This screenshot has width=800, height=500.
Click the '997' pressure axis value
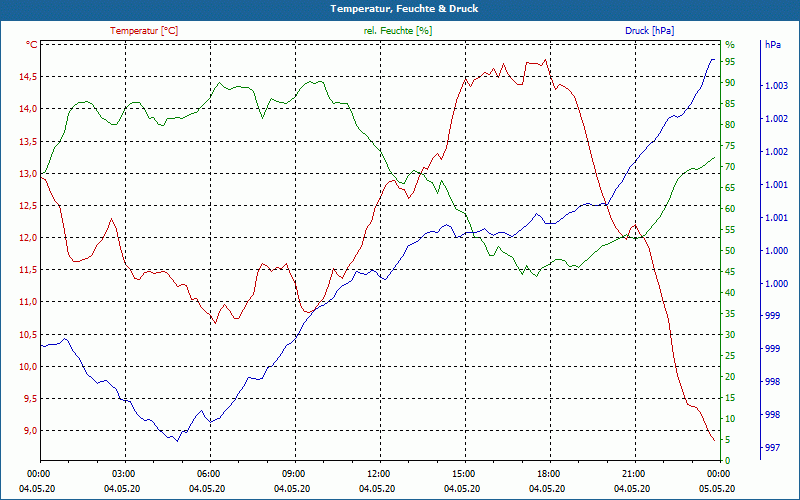point(772,448)
